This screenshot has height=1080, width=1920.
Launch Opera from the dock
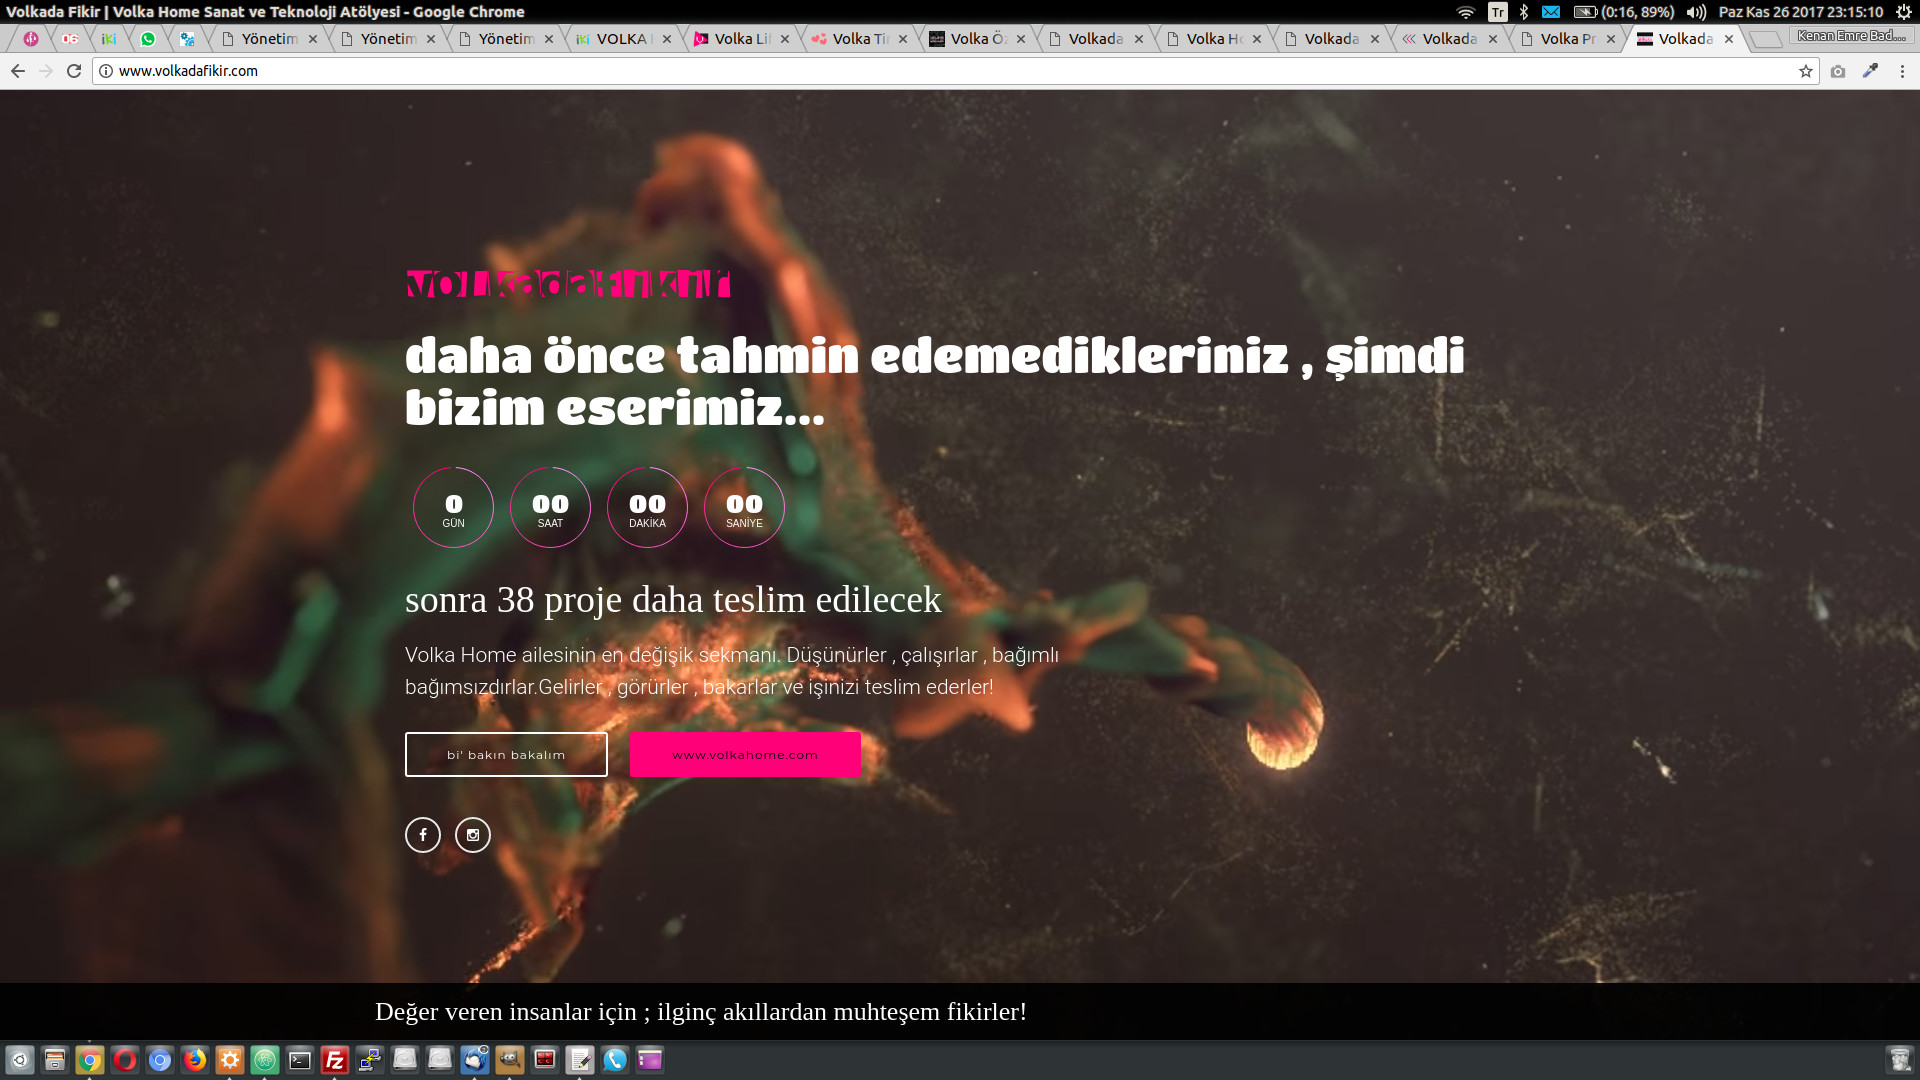pos(125,1060)
